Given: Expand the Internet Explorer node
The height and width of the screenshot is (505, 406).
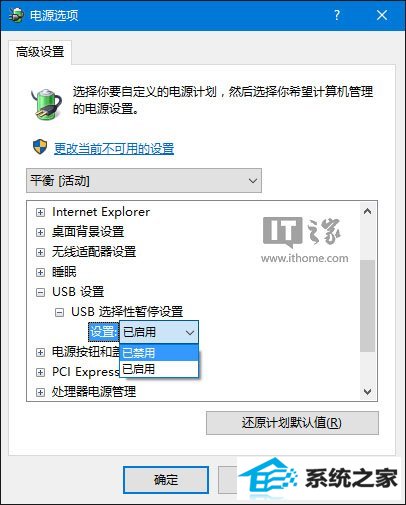Looking at the screenshot, I should [x=40, y=212].
